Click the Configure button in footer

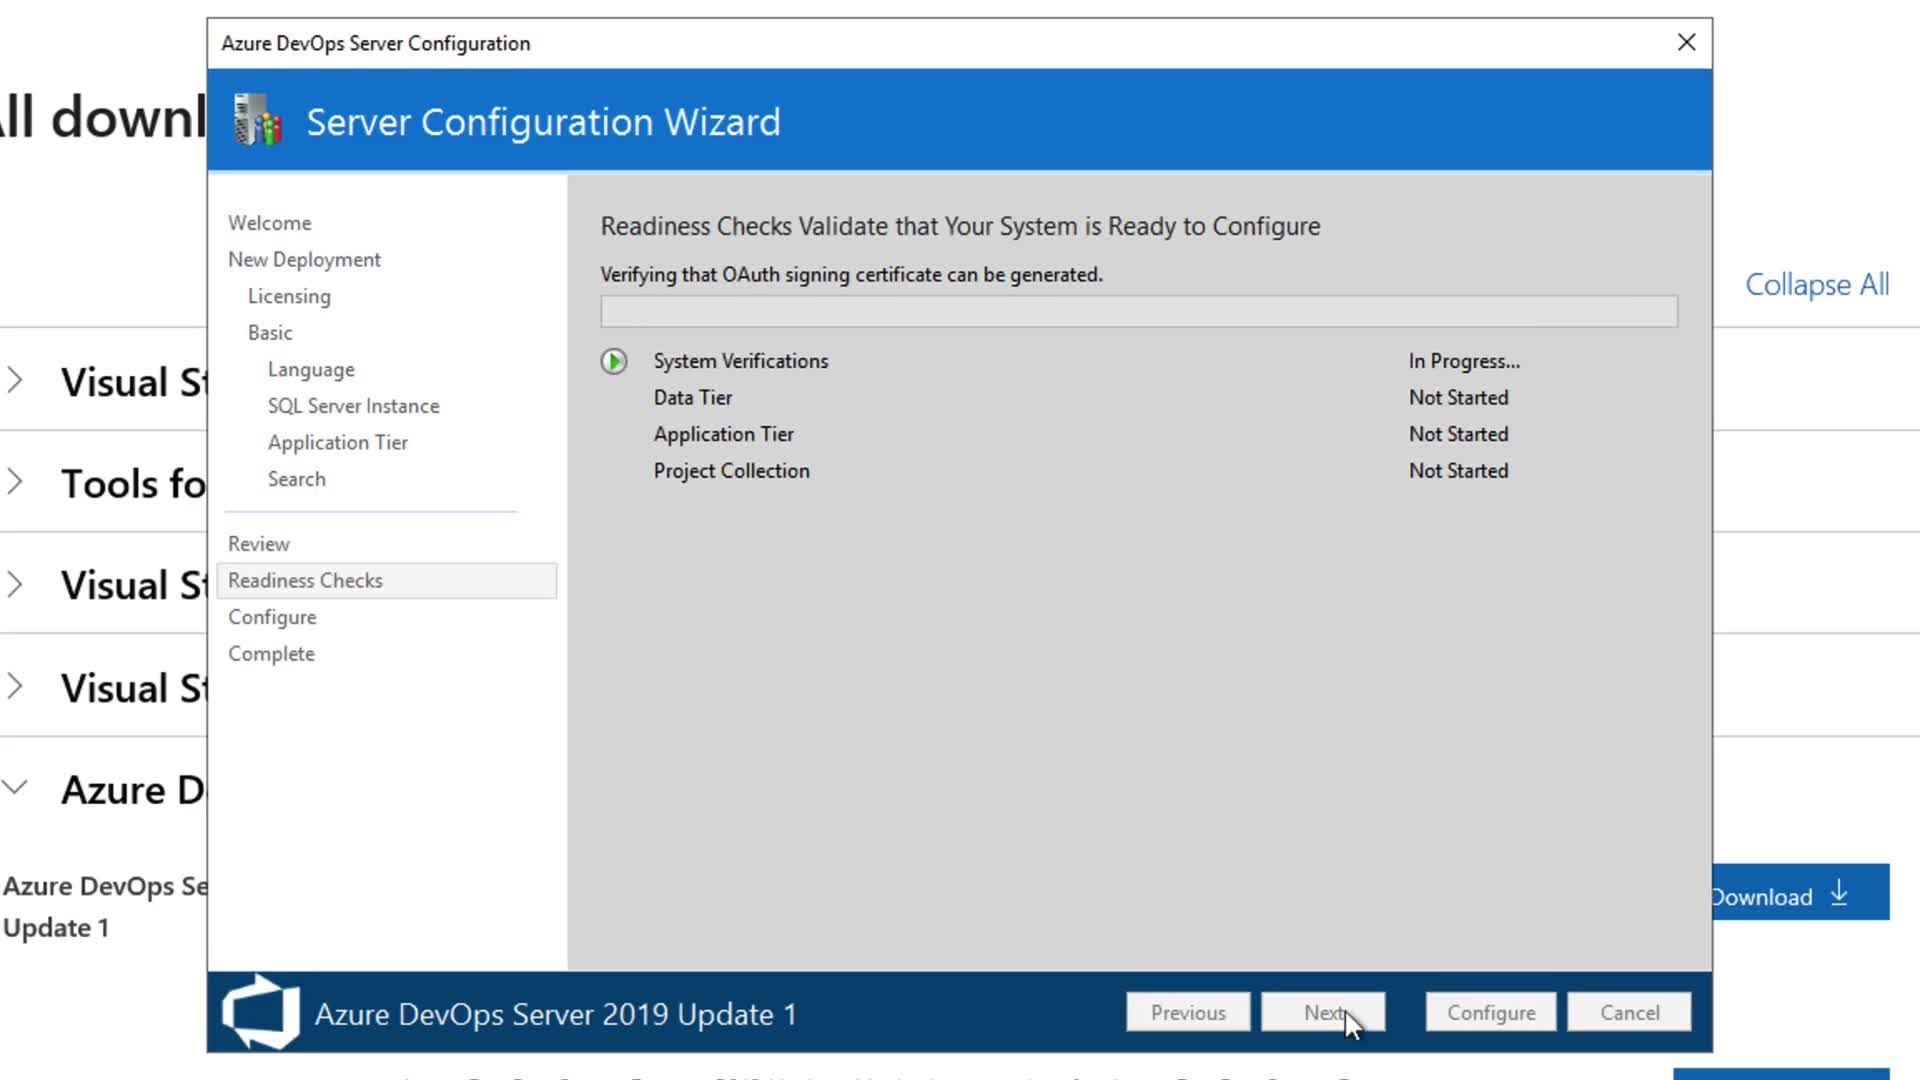[1490, 1012]
